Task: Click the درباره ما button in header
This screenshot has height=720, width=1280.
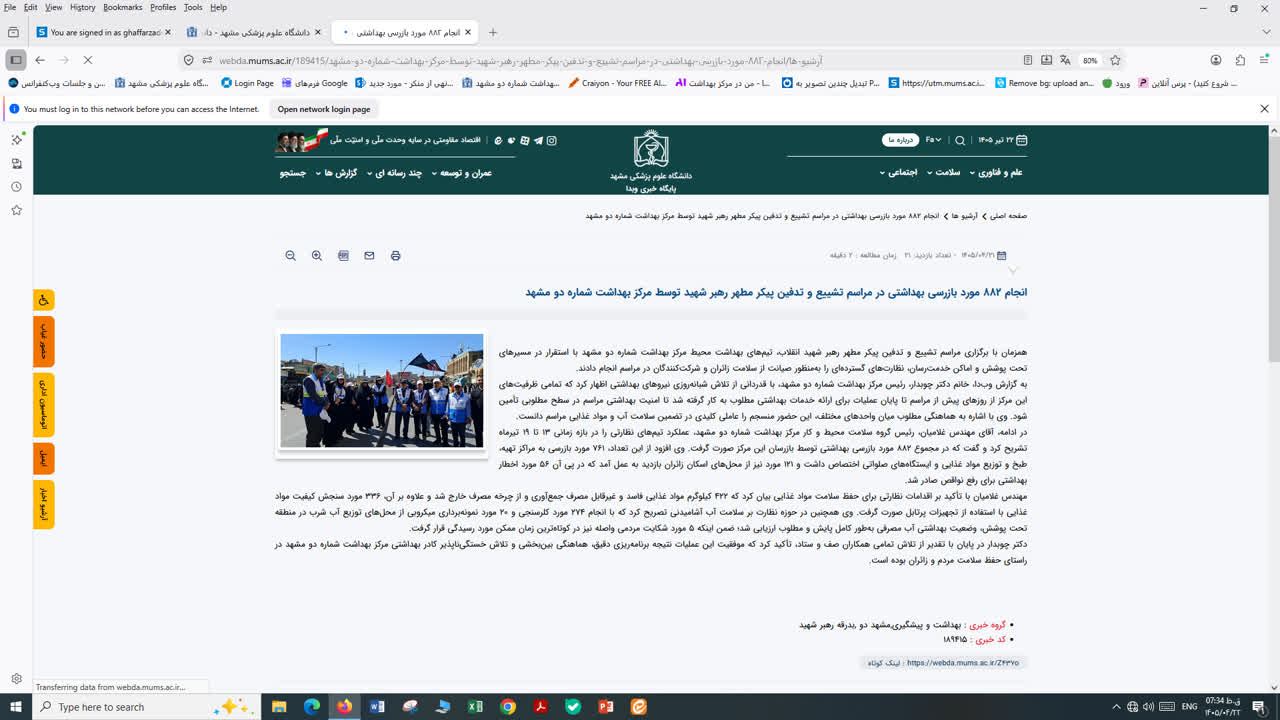Action: (x=900, y=140)
